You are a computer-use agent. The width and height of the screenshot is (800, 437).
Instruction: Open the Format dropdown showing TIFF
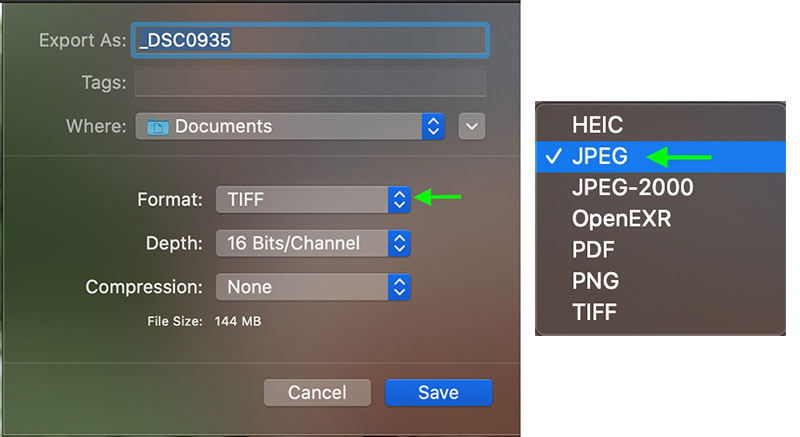(x=312, y=199)
